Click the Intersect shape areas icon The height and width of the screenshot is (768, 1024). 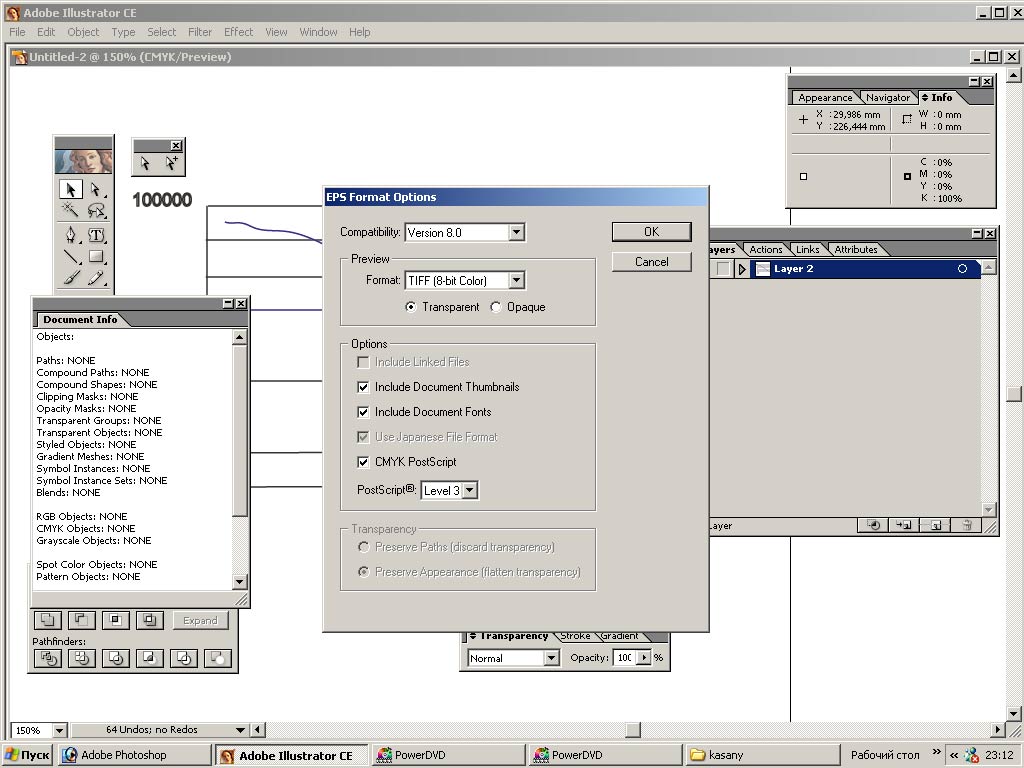[116, 620]
